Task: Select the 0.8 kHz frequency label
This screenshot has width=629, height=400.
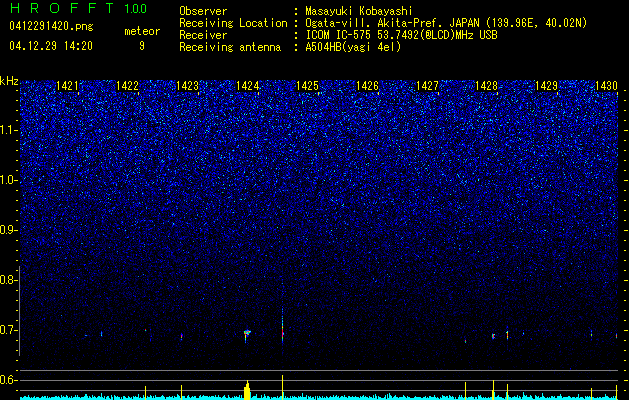Action: point(8,280)
